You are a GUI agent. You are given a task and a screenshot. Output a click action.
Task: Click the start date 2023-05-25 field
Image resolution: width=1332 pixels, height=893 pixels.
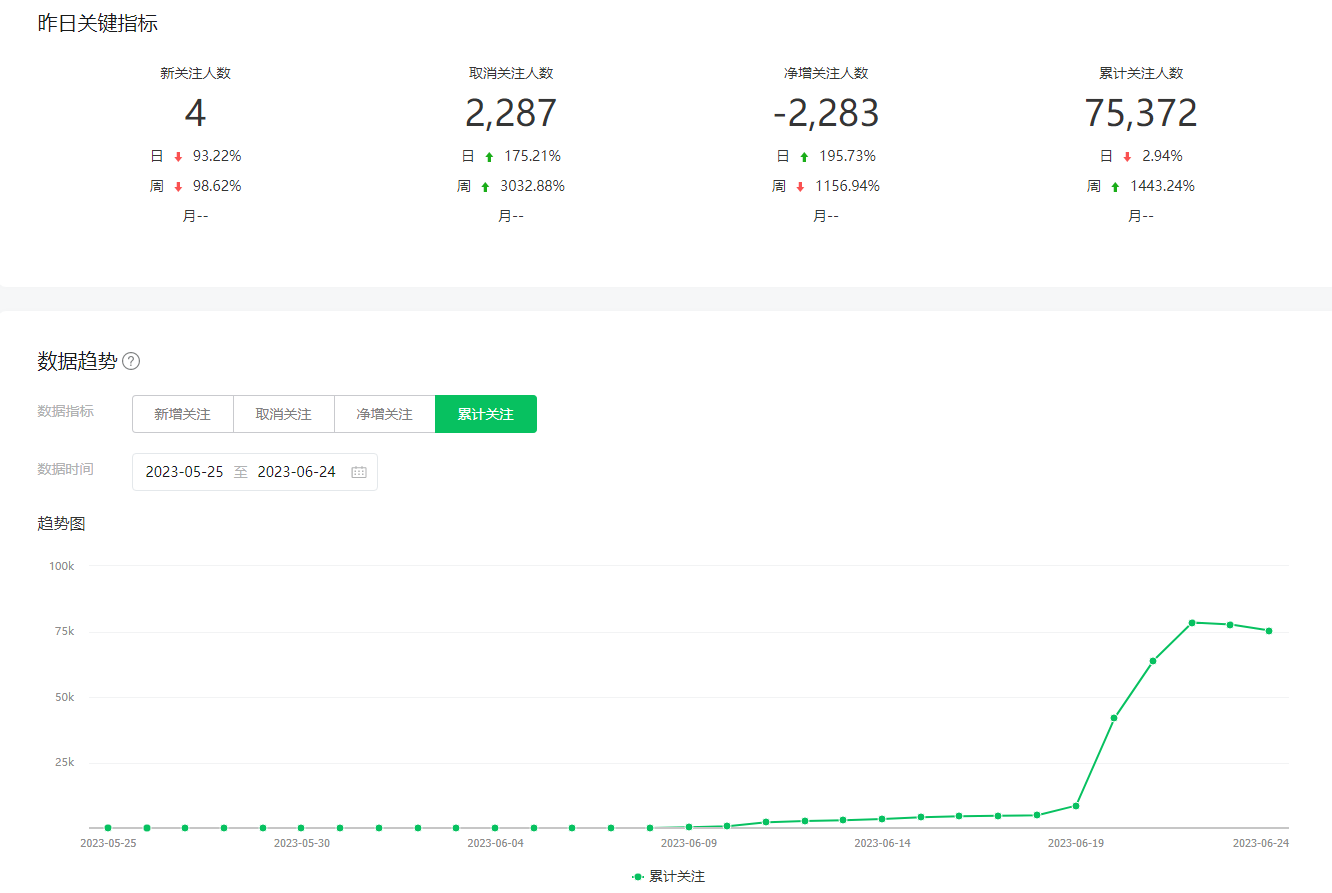[x=184, y=472]
